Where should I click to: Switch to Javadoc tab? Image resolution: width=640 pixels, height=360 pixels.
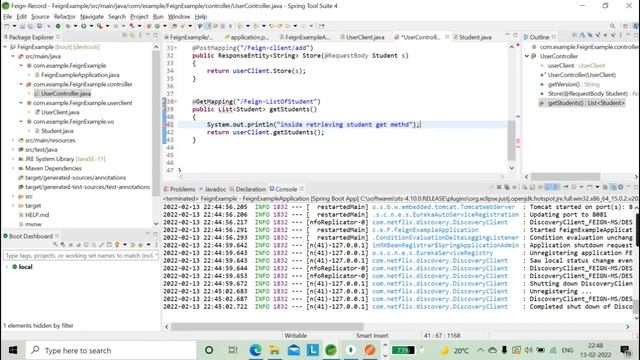coord(212,189)
